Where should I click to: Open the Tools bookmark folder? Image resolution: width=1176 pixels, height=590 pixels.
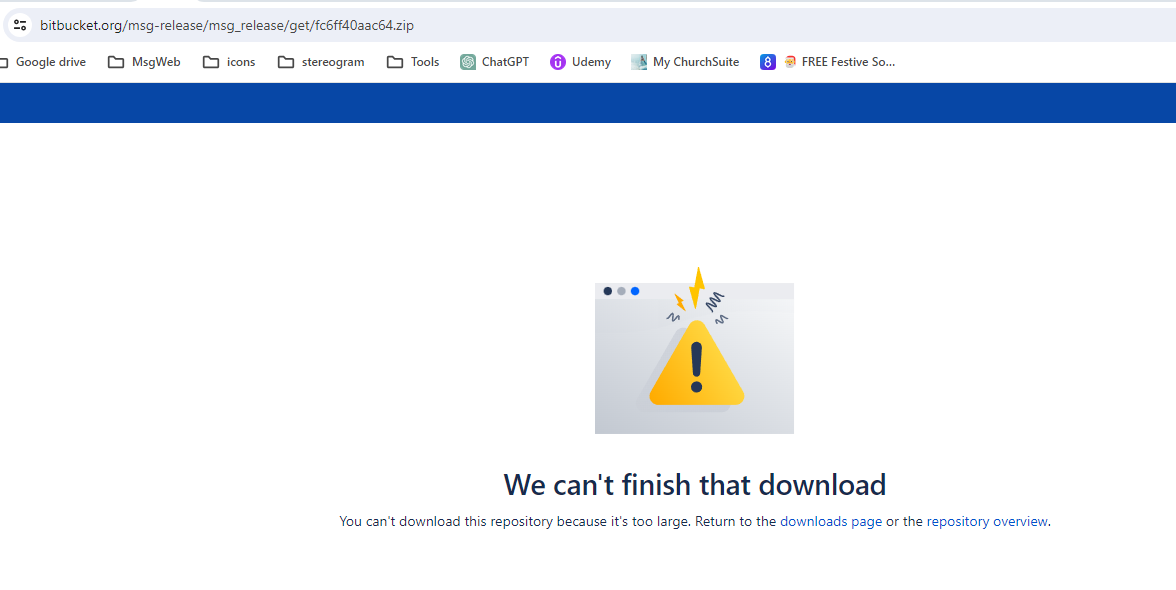[x=412, y=62]
